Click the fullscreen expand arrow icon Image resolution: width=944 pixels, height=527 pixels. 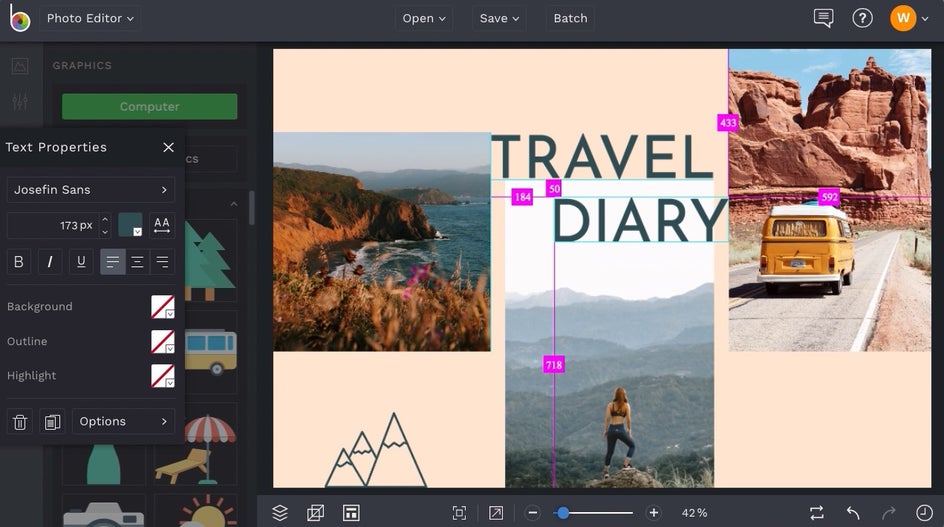pyautogui.click(x=495, y=513)
